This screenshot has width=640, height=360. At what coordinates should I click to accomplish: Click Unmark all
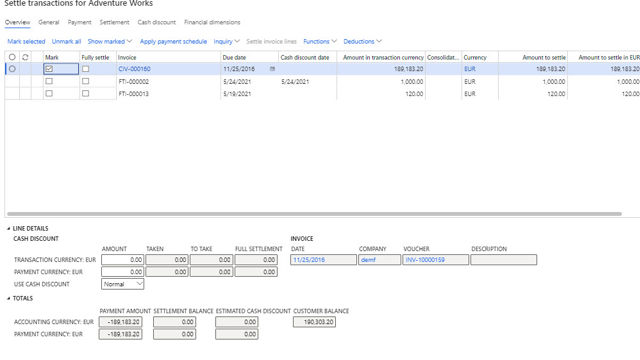(x=66, y=41)
